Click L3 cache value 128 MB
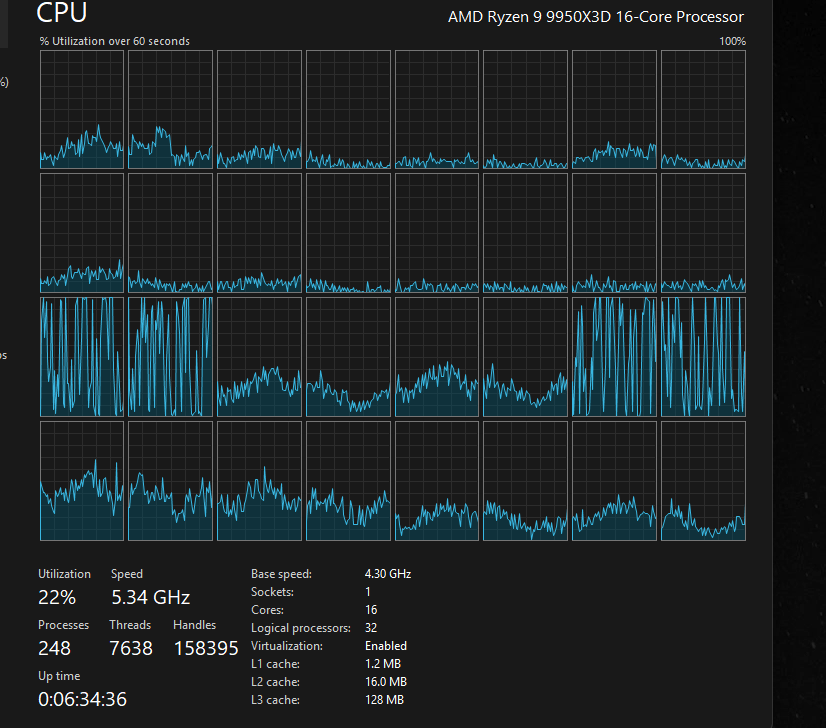Viewport: 826px width, 728px height. point(384,700)
